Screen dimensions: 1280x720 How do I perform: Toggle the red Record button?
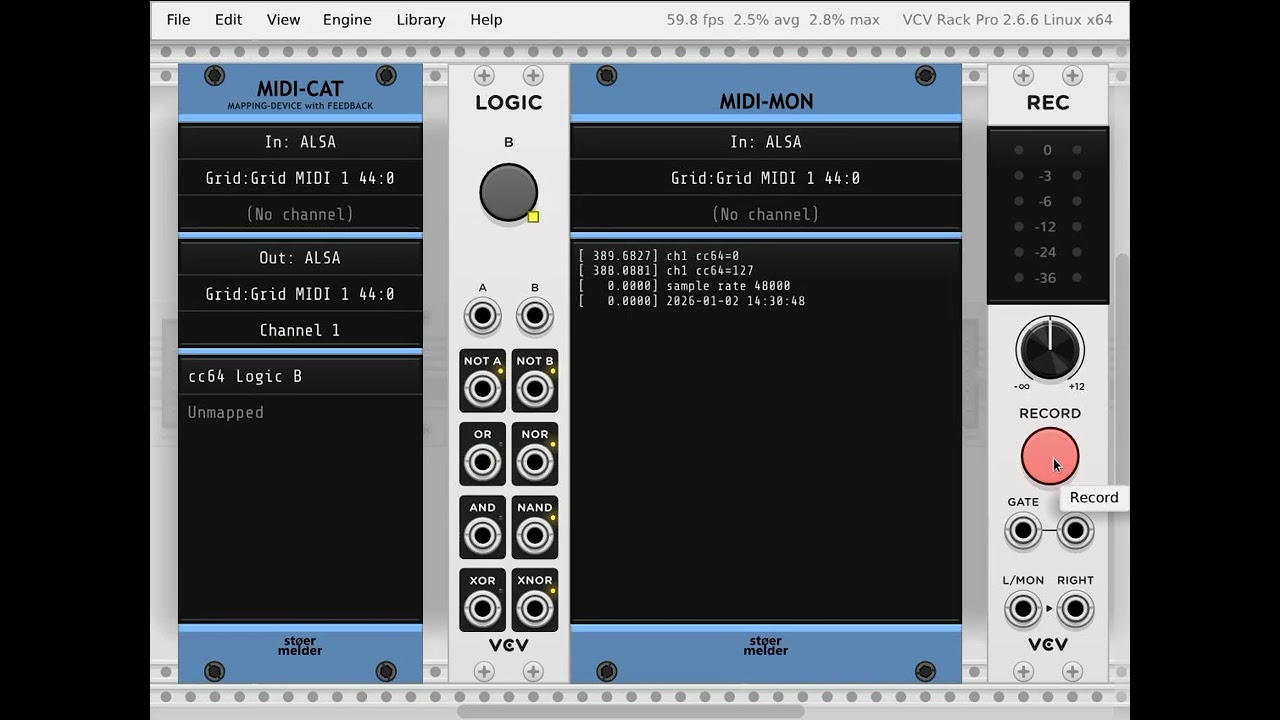pyautogui.click(x=1050, y=457)
